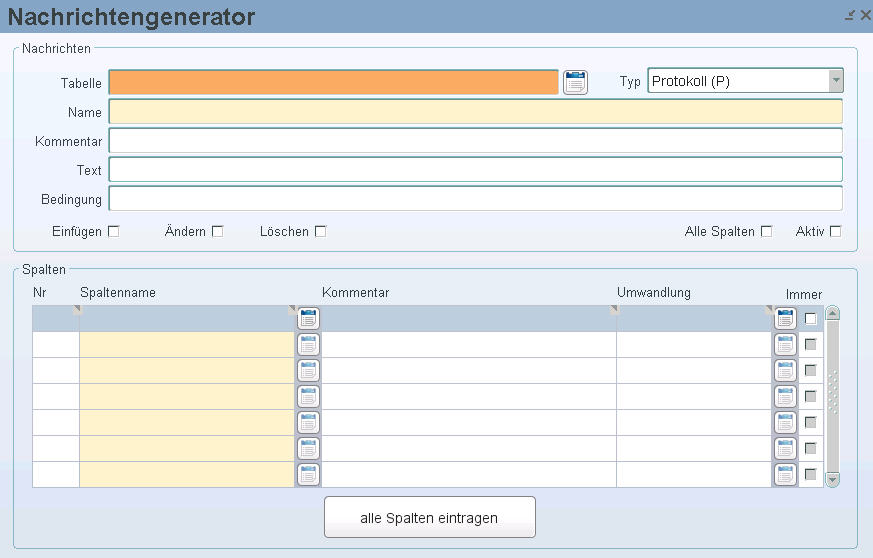This screenshot has height=558, width=873.
Task: Click Umwandlung column header sort corner
Action: click(x=769, y=310)
